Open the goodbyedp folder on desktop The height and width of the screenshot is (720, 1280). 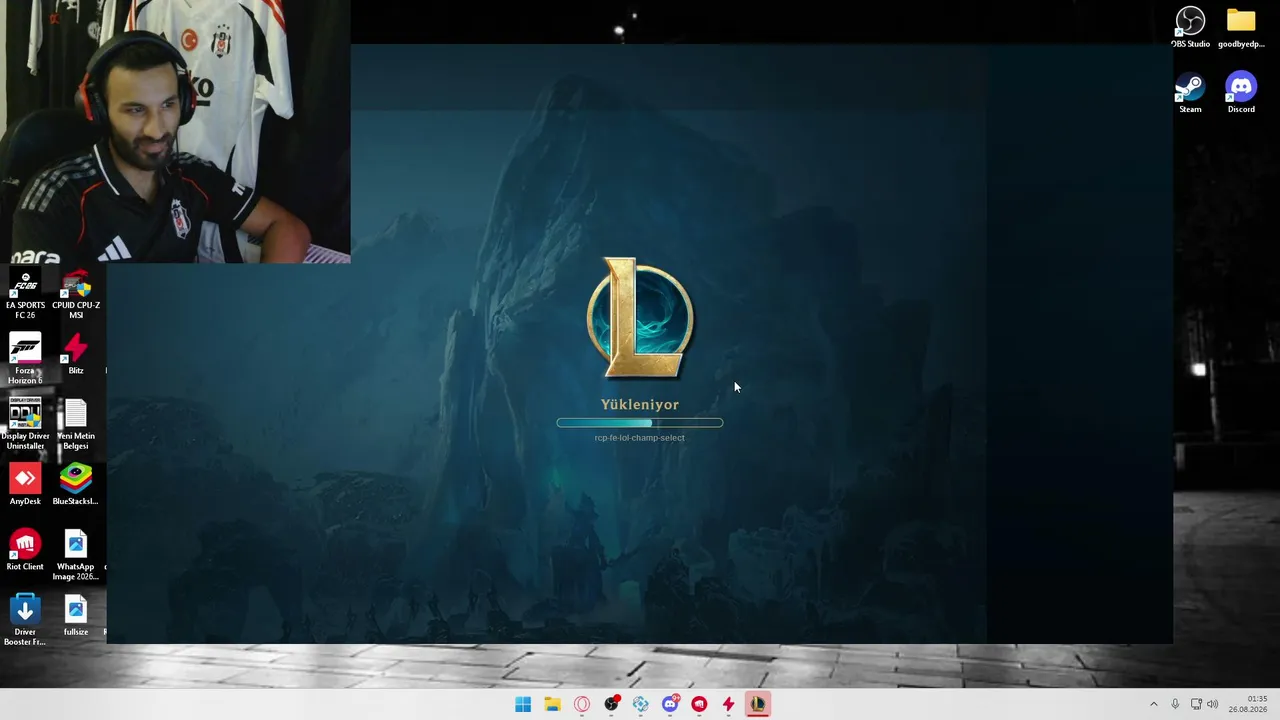[1241, 27]
